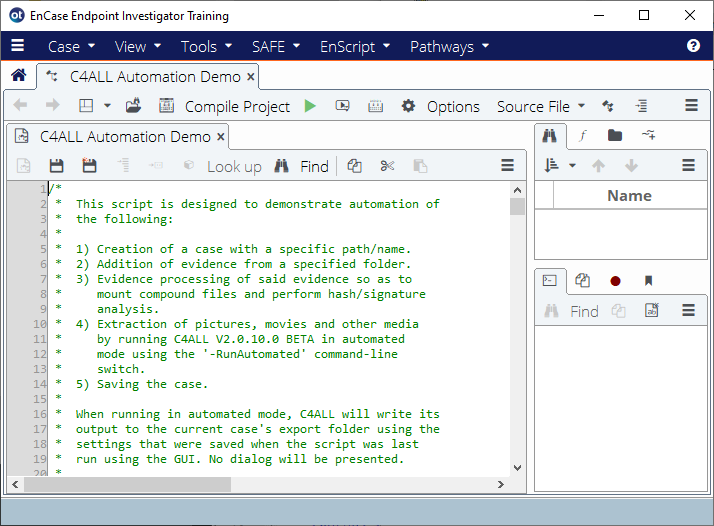
Task: Click Compile Project button
Action: click(224, 106)
